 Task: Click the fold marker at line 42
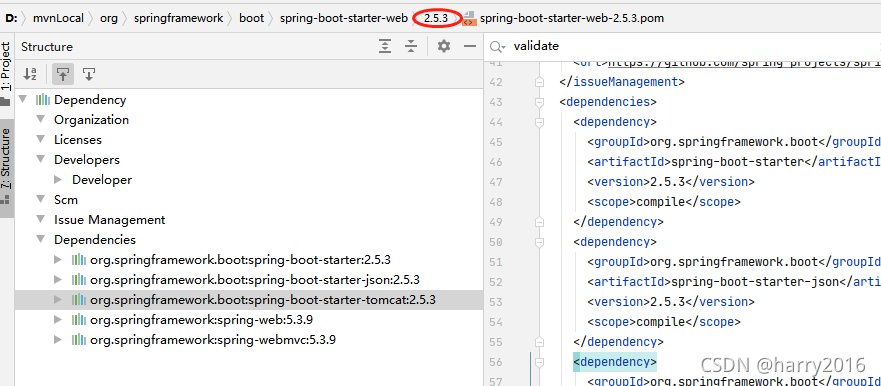540,82
